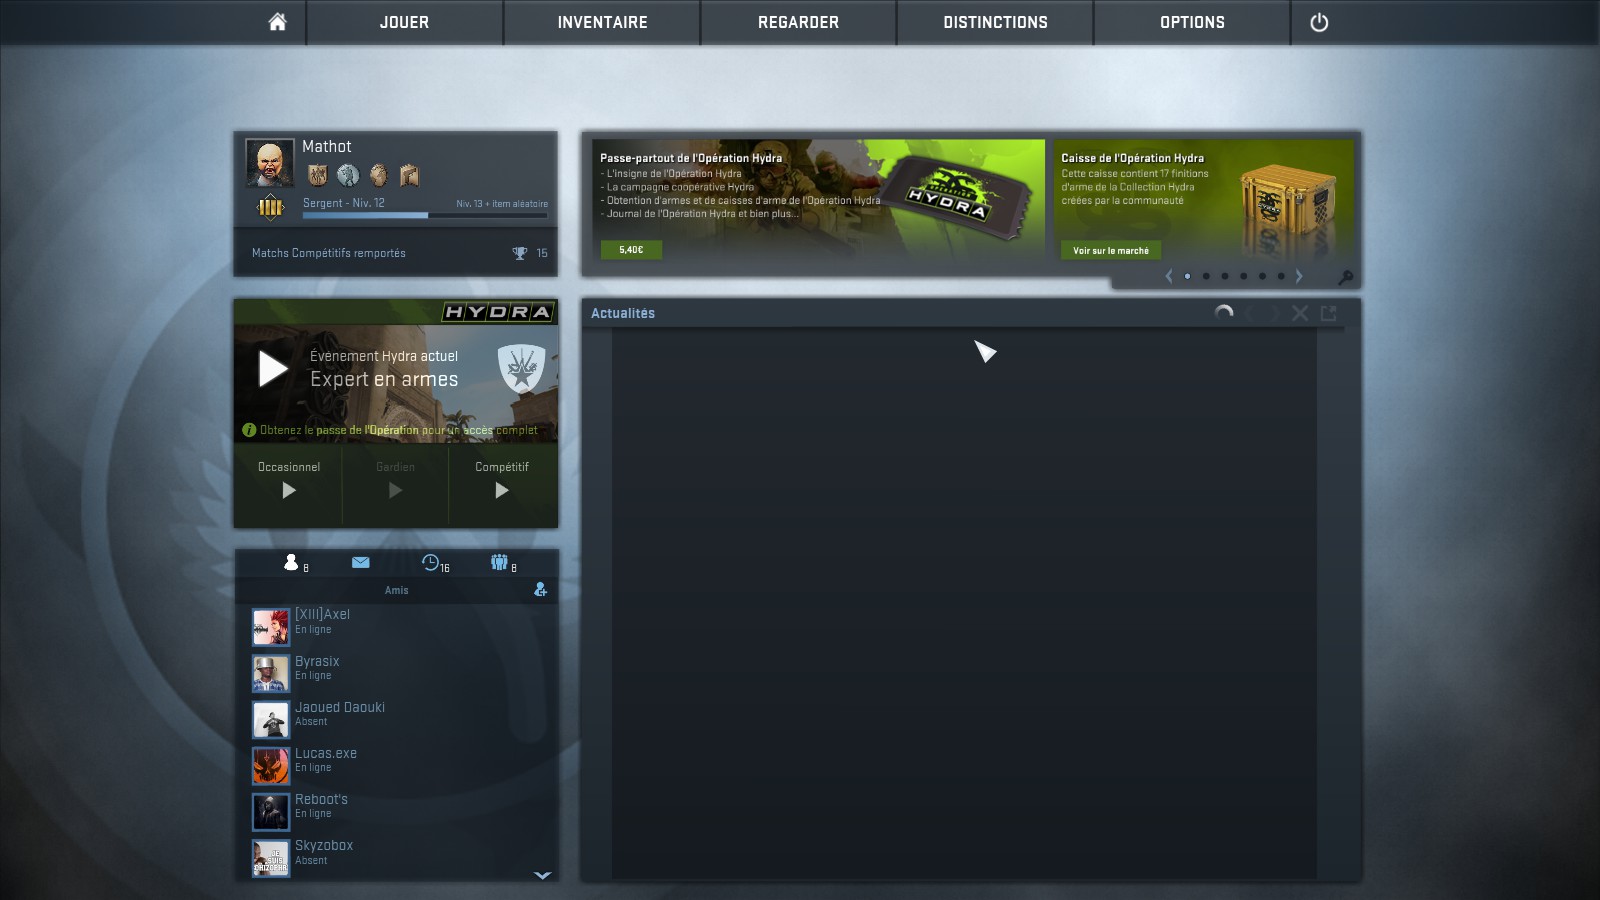Go to previous store carousel page
This screenshot has height=900, width=1600.
[1169, 276]
